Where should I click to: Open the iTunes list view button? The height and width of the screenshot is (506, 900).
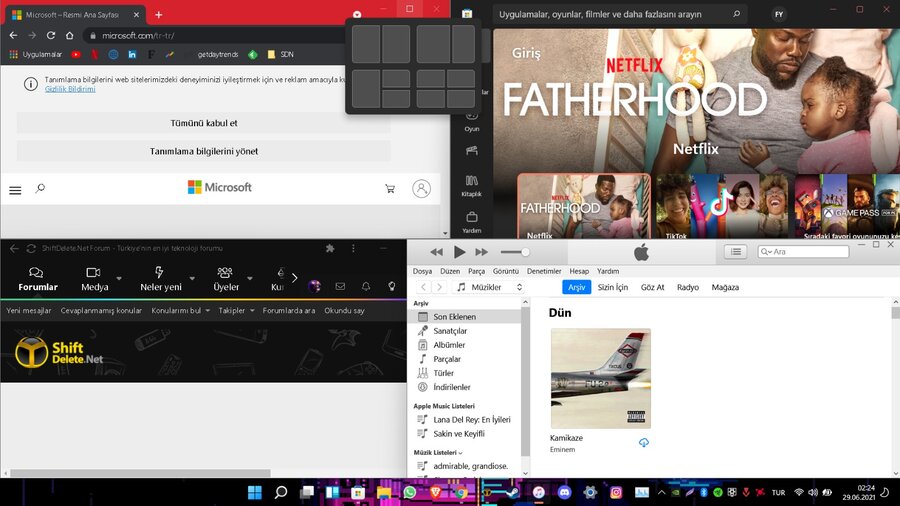pyautogui.click(x=736, y=252)
